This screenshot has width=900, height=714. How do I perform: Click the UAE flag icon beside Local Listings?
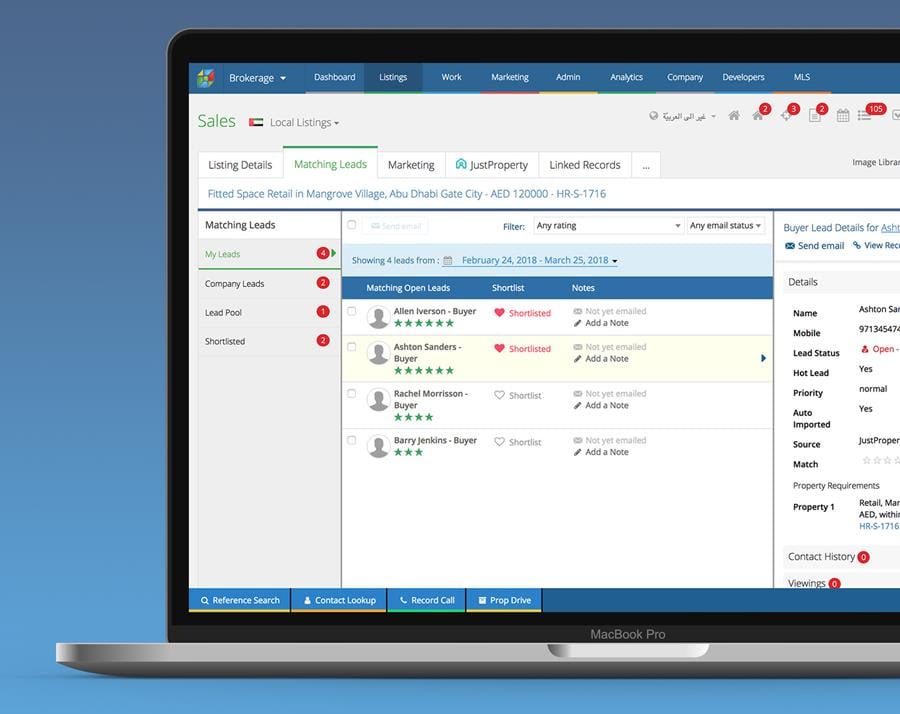point(256,122)
